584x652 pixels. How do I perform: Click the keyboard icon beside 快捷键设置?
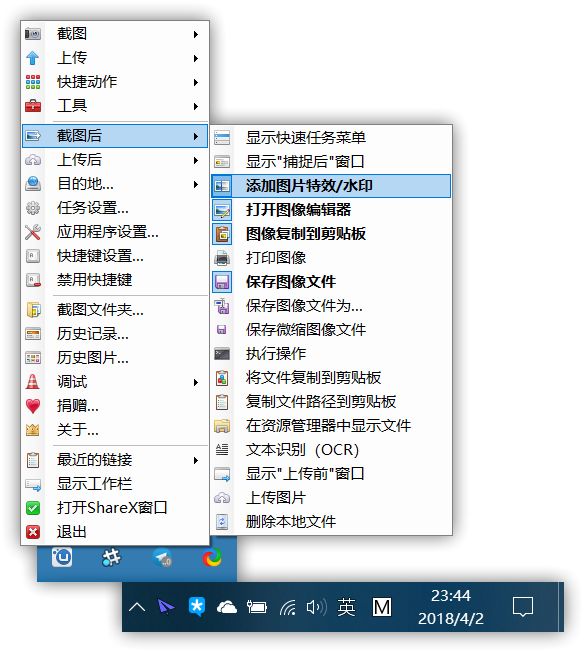point(33,256)
